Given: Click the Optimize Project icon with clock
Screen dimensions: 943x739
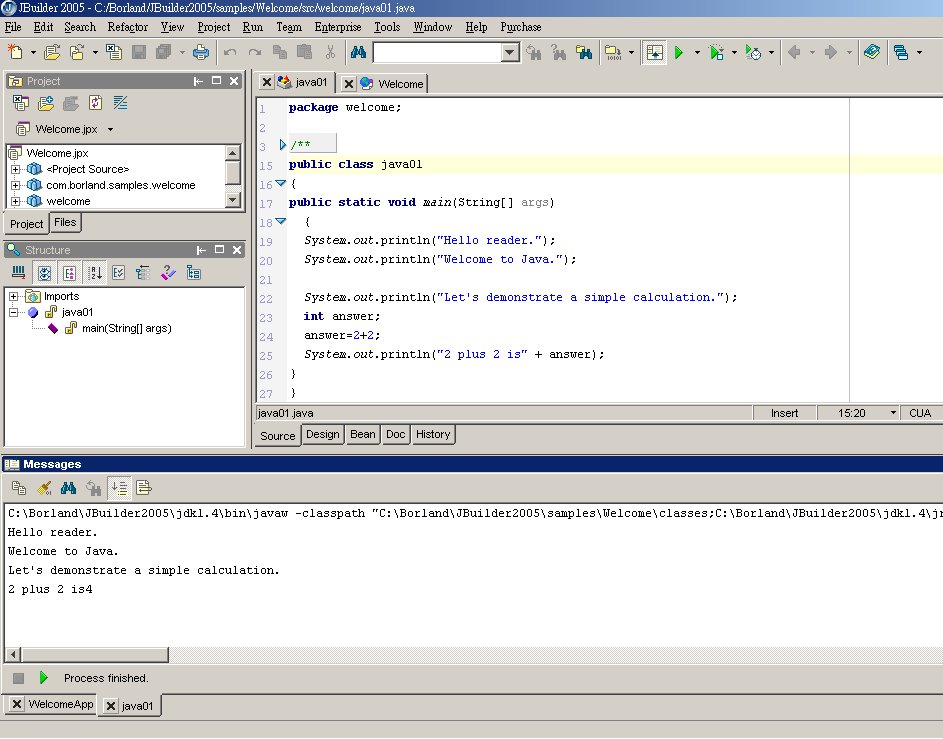Looking at the screenshot, I should click(753, 52).
